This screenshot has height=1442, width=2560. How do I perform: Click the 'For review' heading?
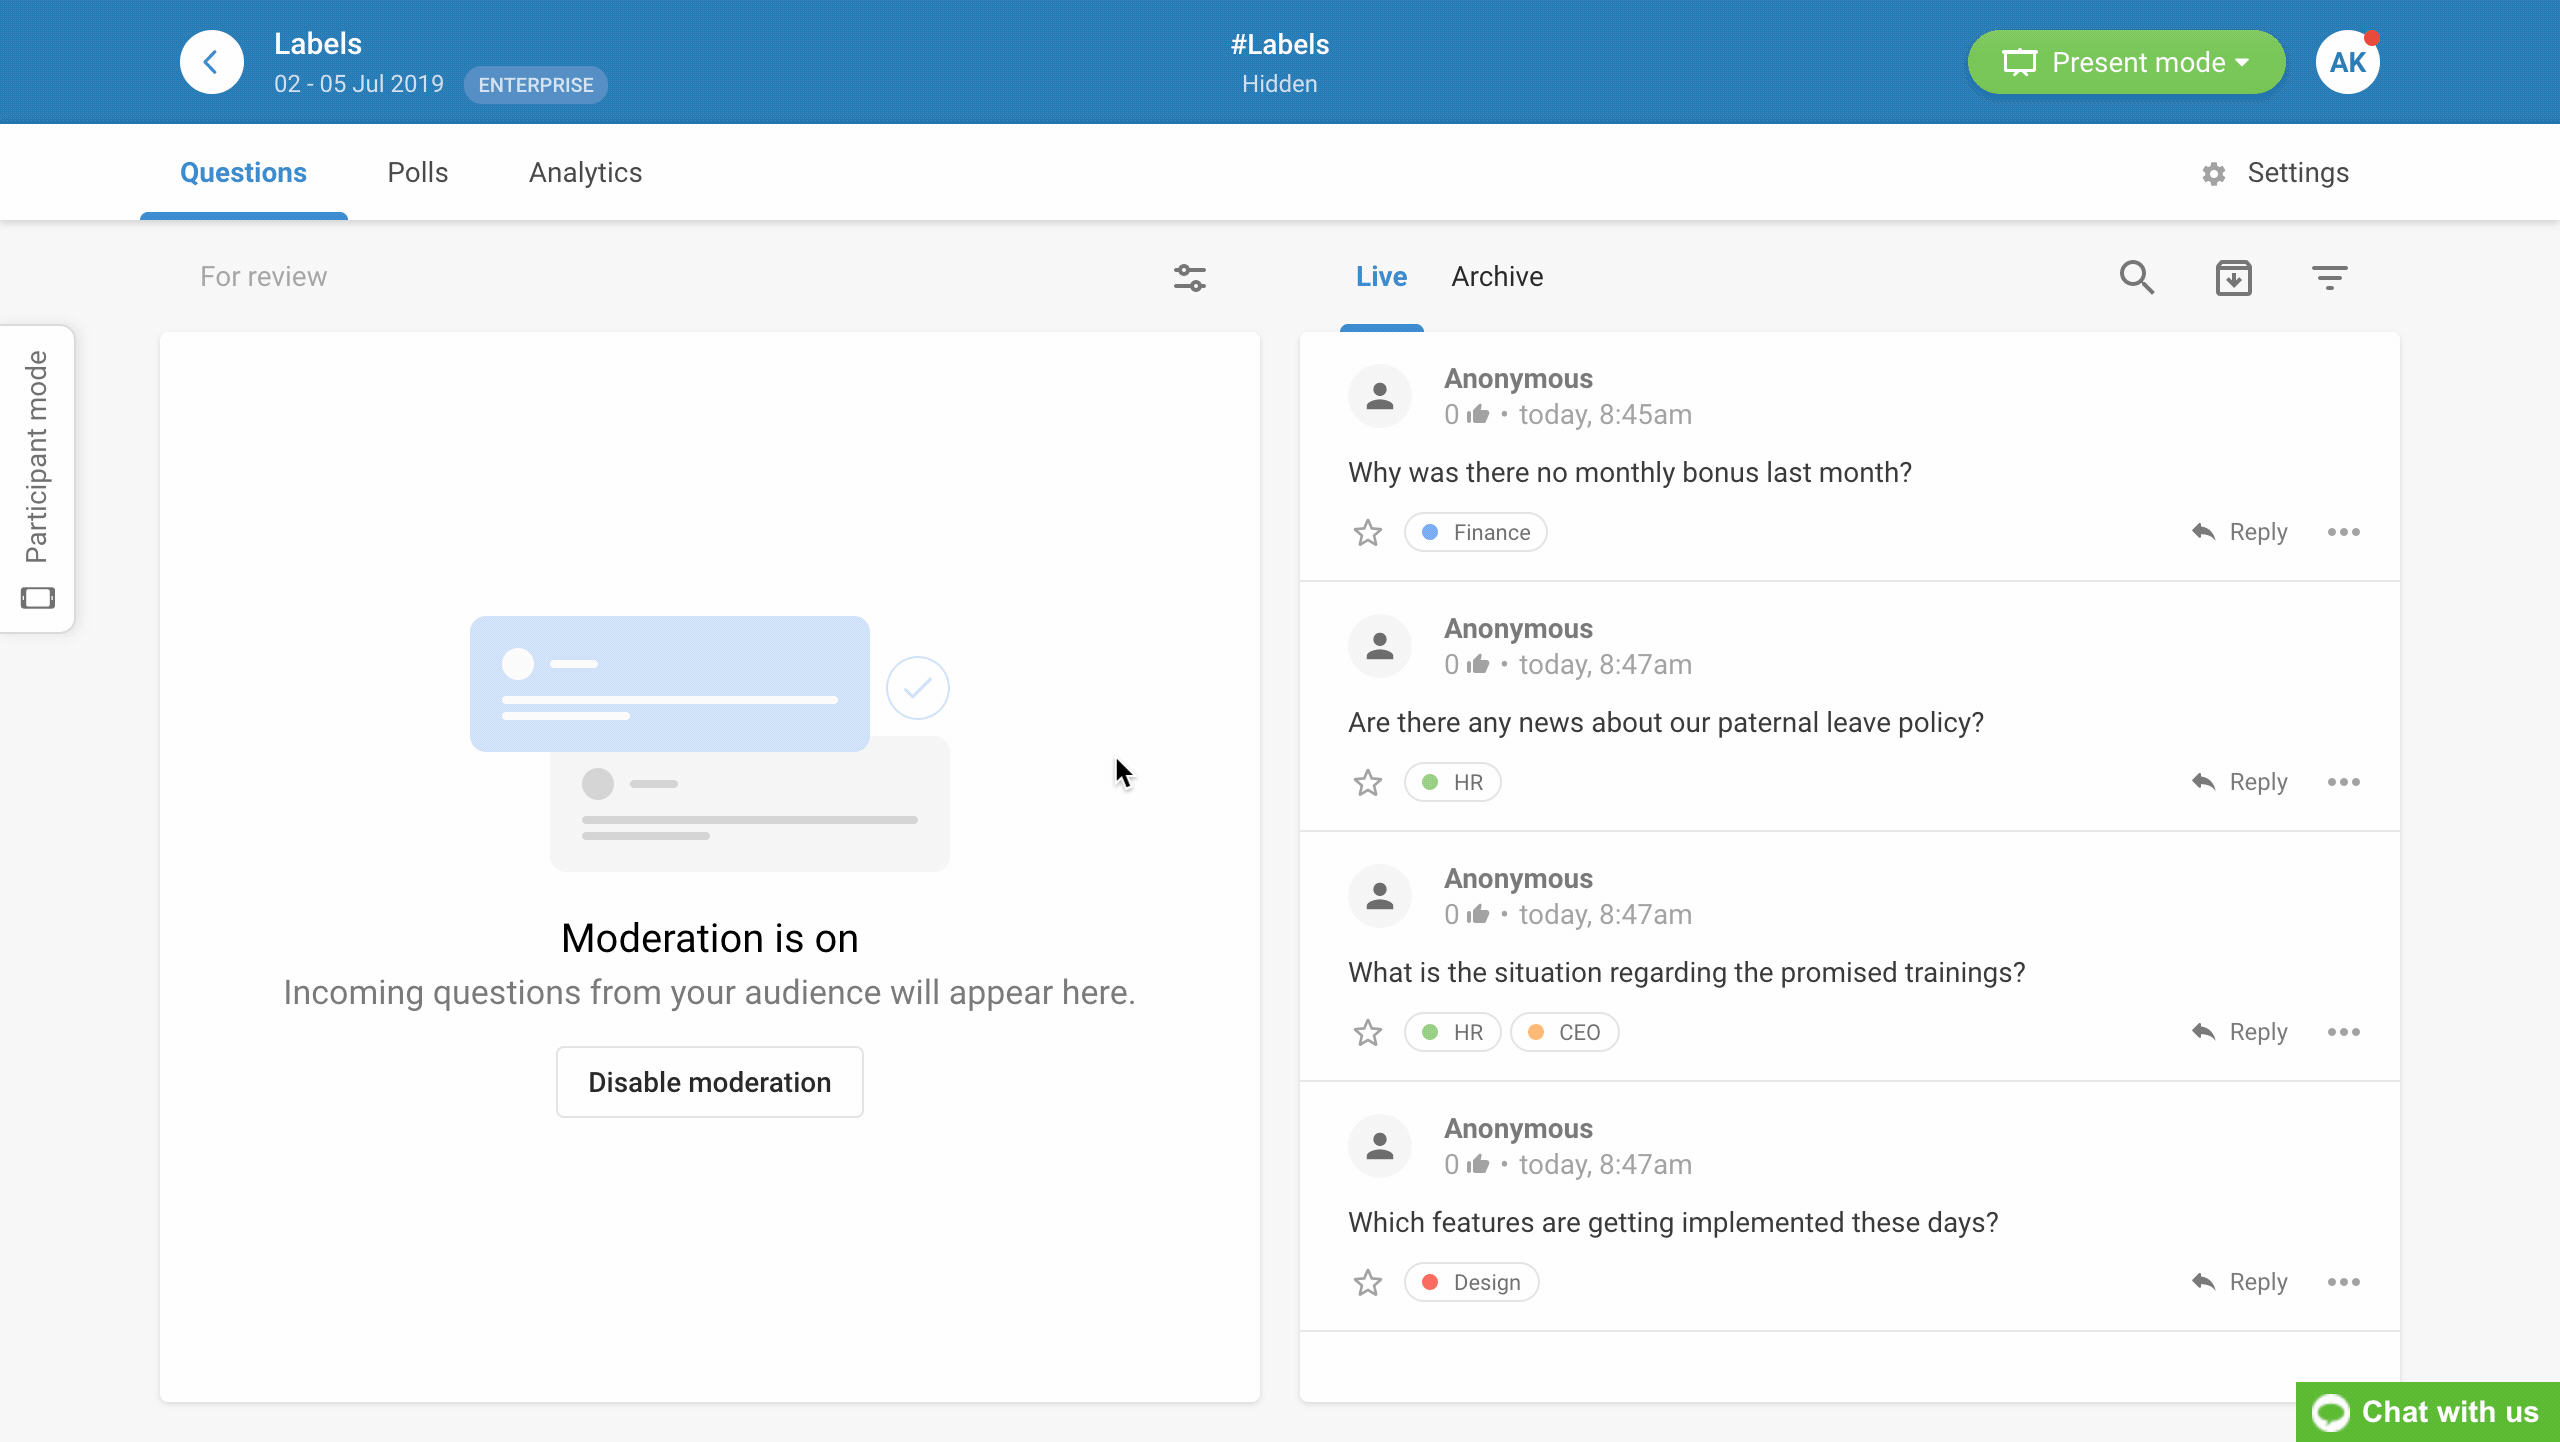tap(263, 277)
